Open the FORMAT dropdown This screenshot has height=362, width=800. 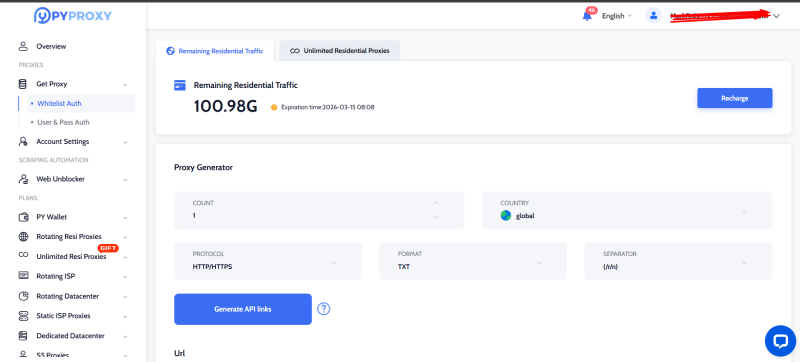[x=472, y=261]
